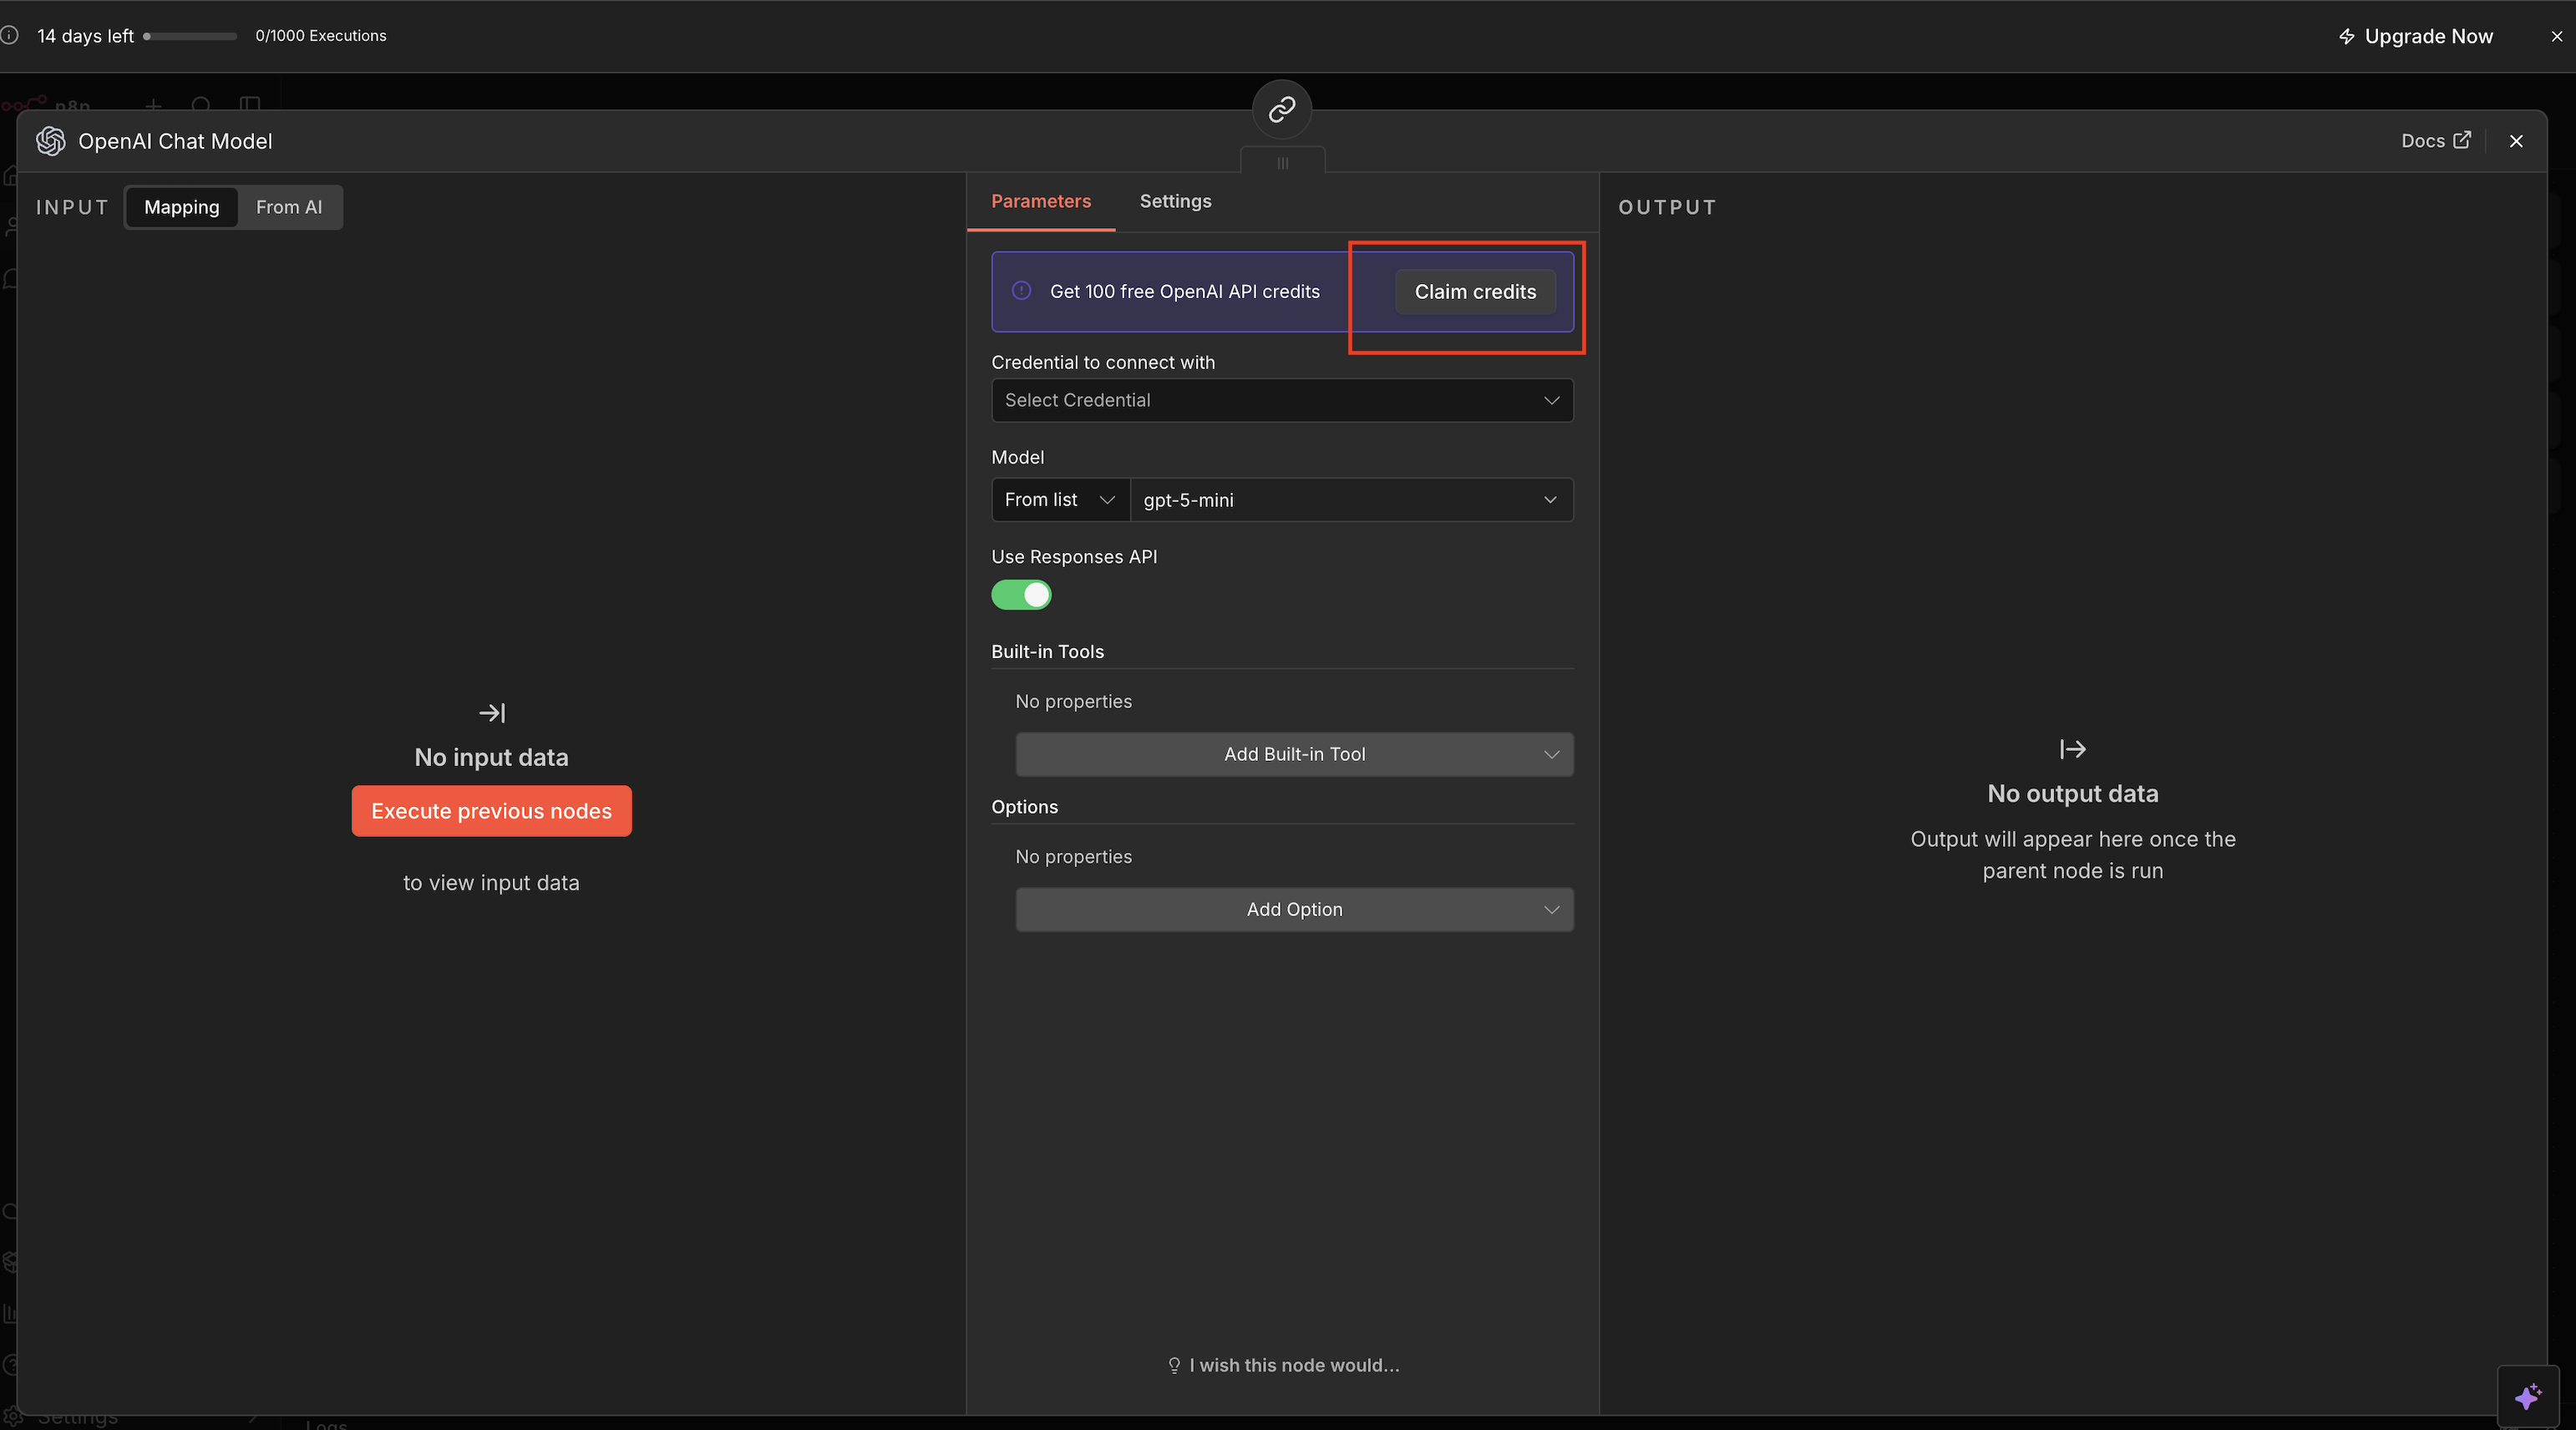Viewport: 2576px width, 1430px height.
Task: Click the link icon above the node panel
Action: tap(1282, 109)
